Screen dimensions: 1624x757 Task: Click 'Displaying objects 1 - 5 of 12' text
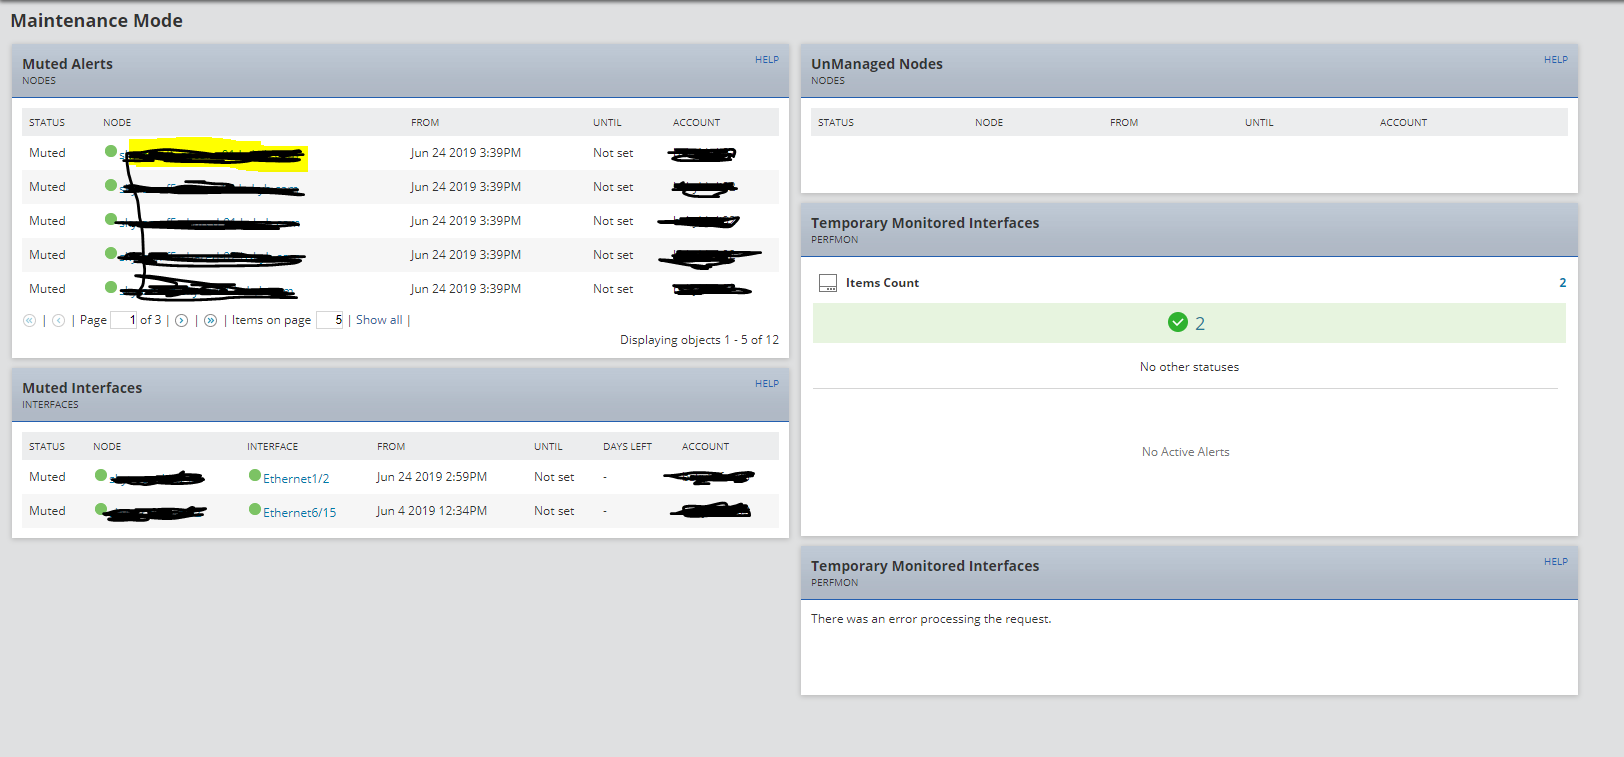click(699, 340)
